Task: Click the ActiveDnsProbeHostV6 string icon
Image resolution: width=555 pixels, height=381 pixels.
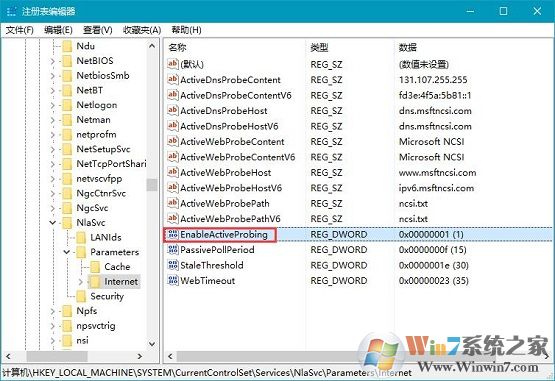Action: 173,126
